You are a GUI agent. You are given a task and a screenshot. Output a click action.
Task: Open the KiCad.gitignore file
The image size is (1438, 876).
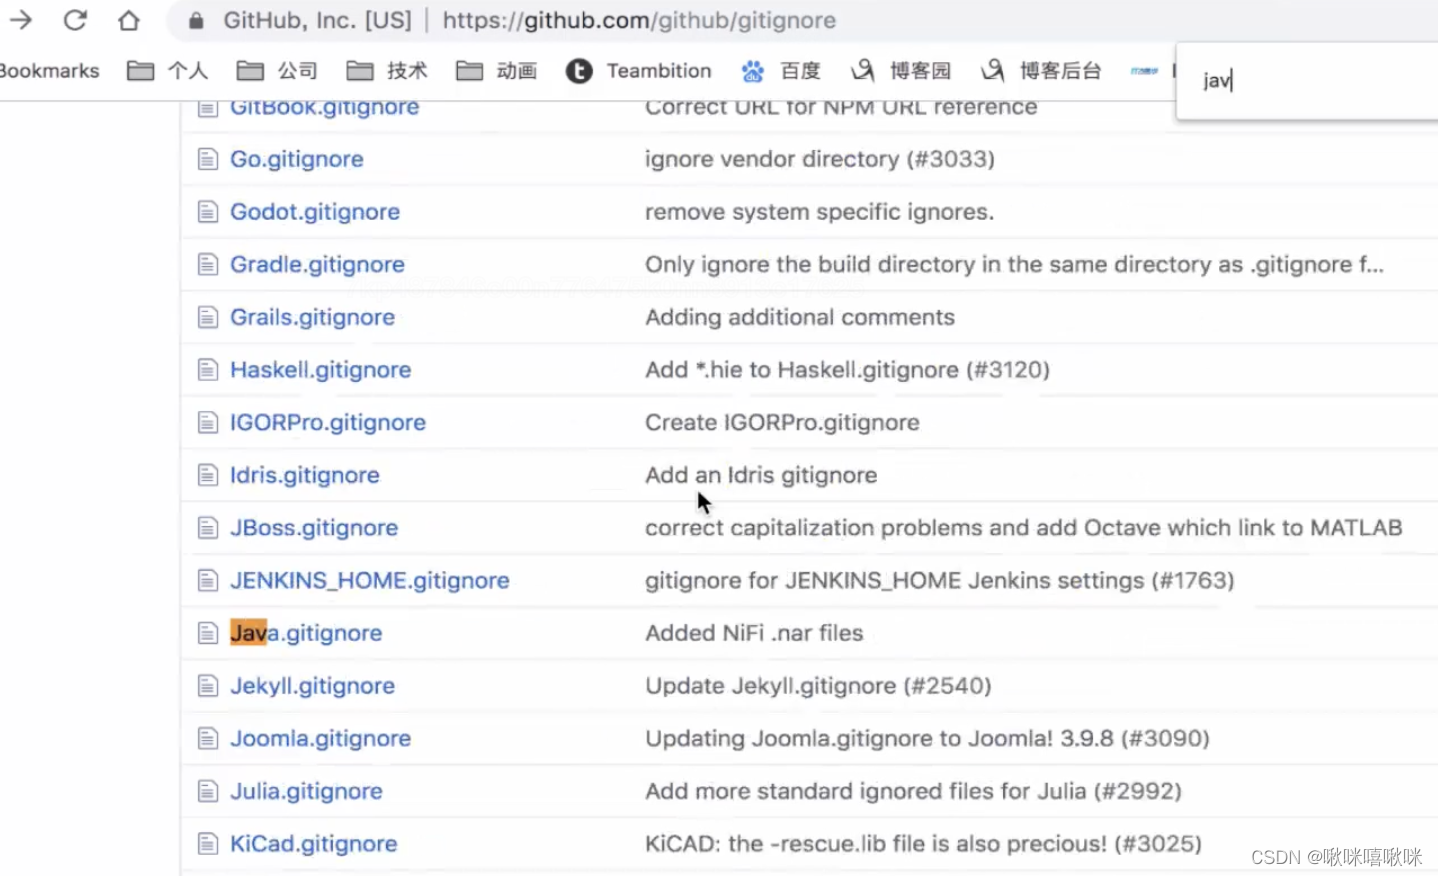point(313,844)
